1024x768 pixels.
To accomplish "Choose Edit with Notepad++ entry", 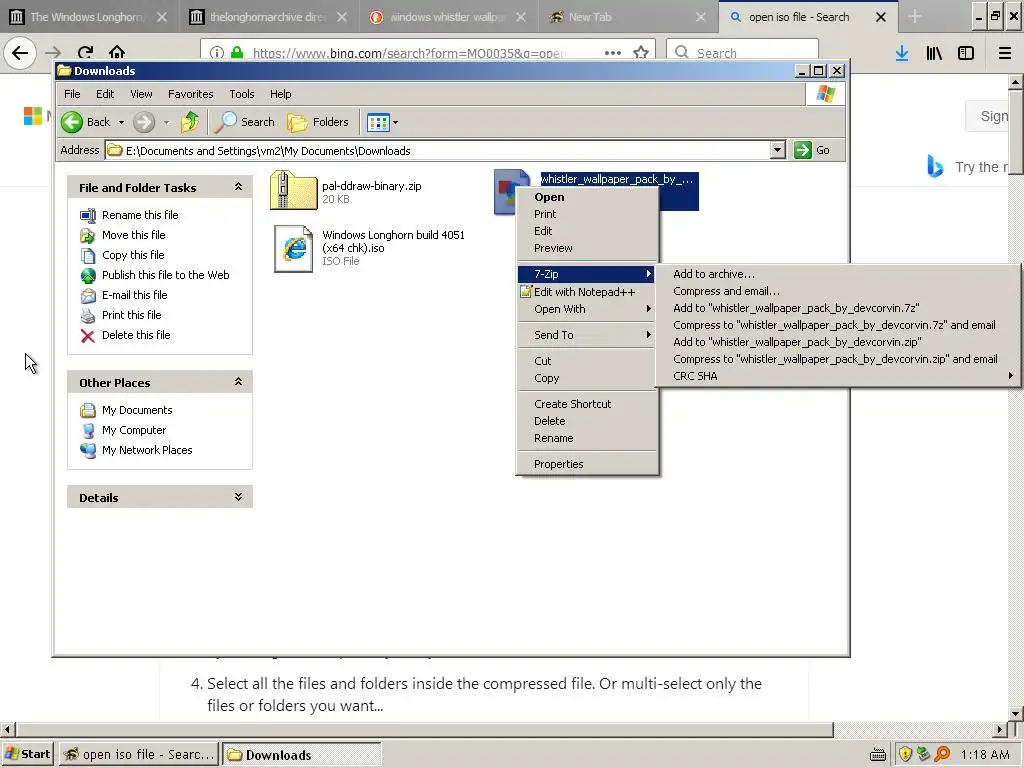I will click(587, 292).
